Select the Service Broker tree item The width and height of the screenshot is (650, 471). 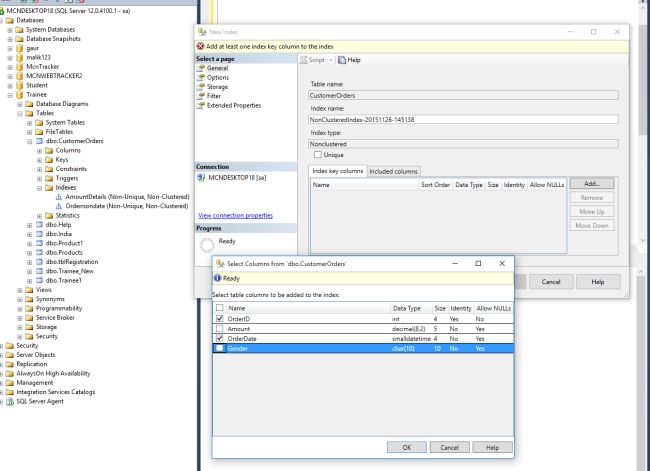coord(55,318)
